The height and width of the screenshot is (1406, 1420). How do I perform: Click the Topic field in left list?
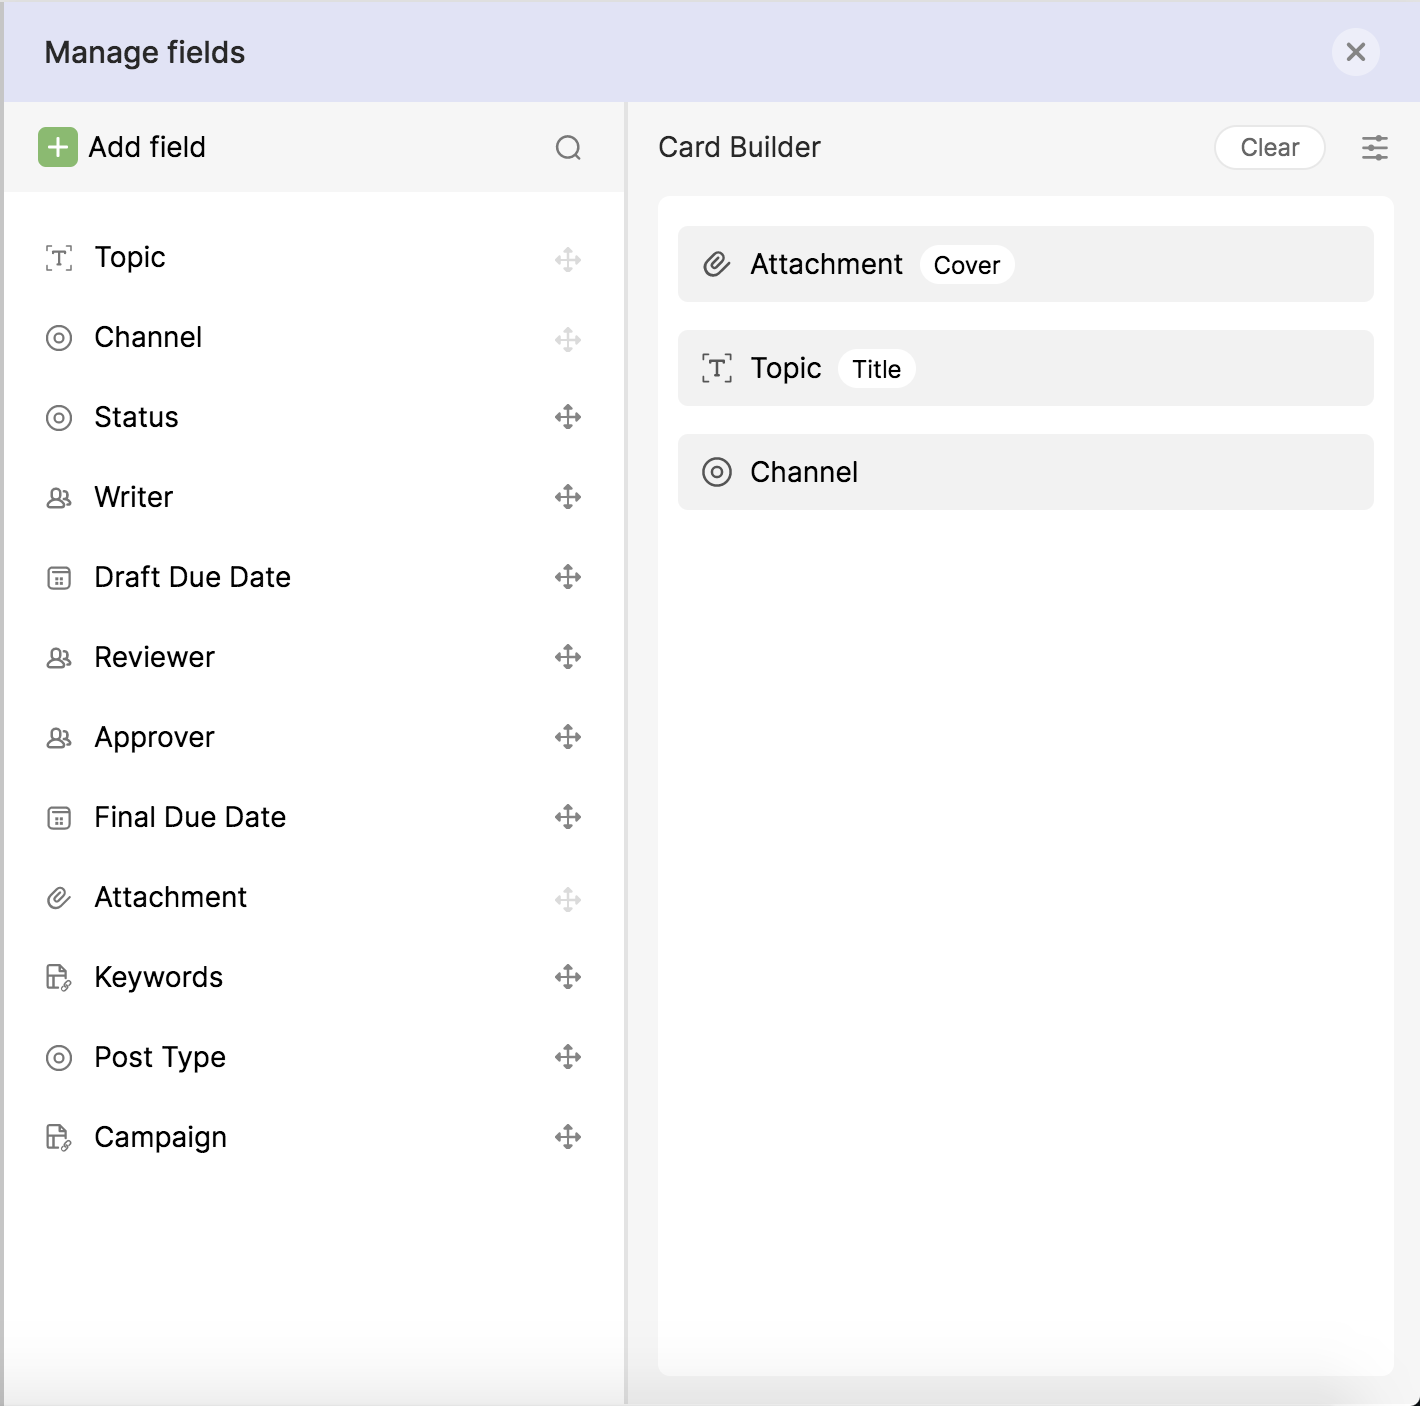pyautogui.click(x=130, y=257)
